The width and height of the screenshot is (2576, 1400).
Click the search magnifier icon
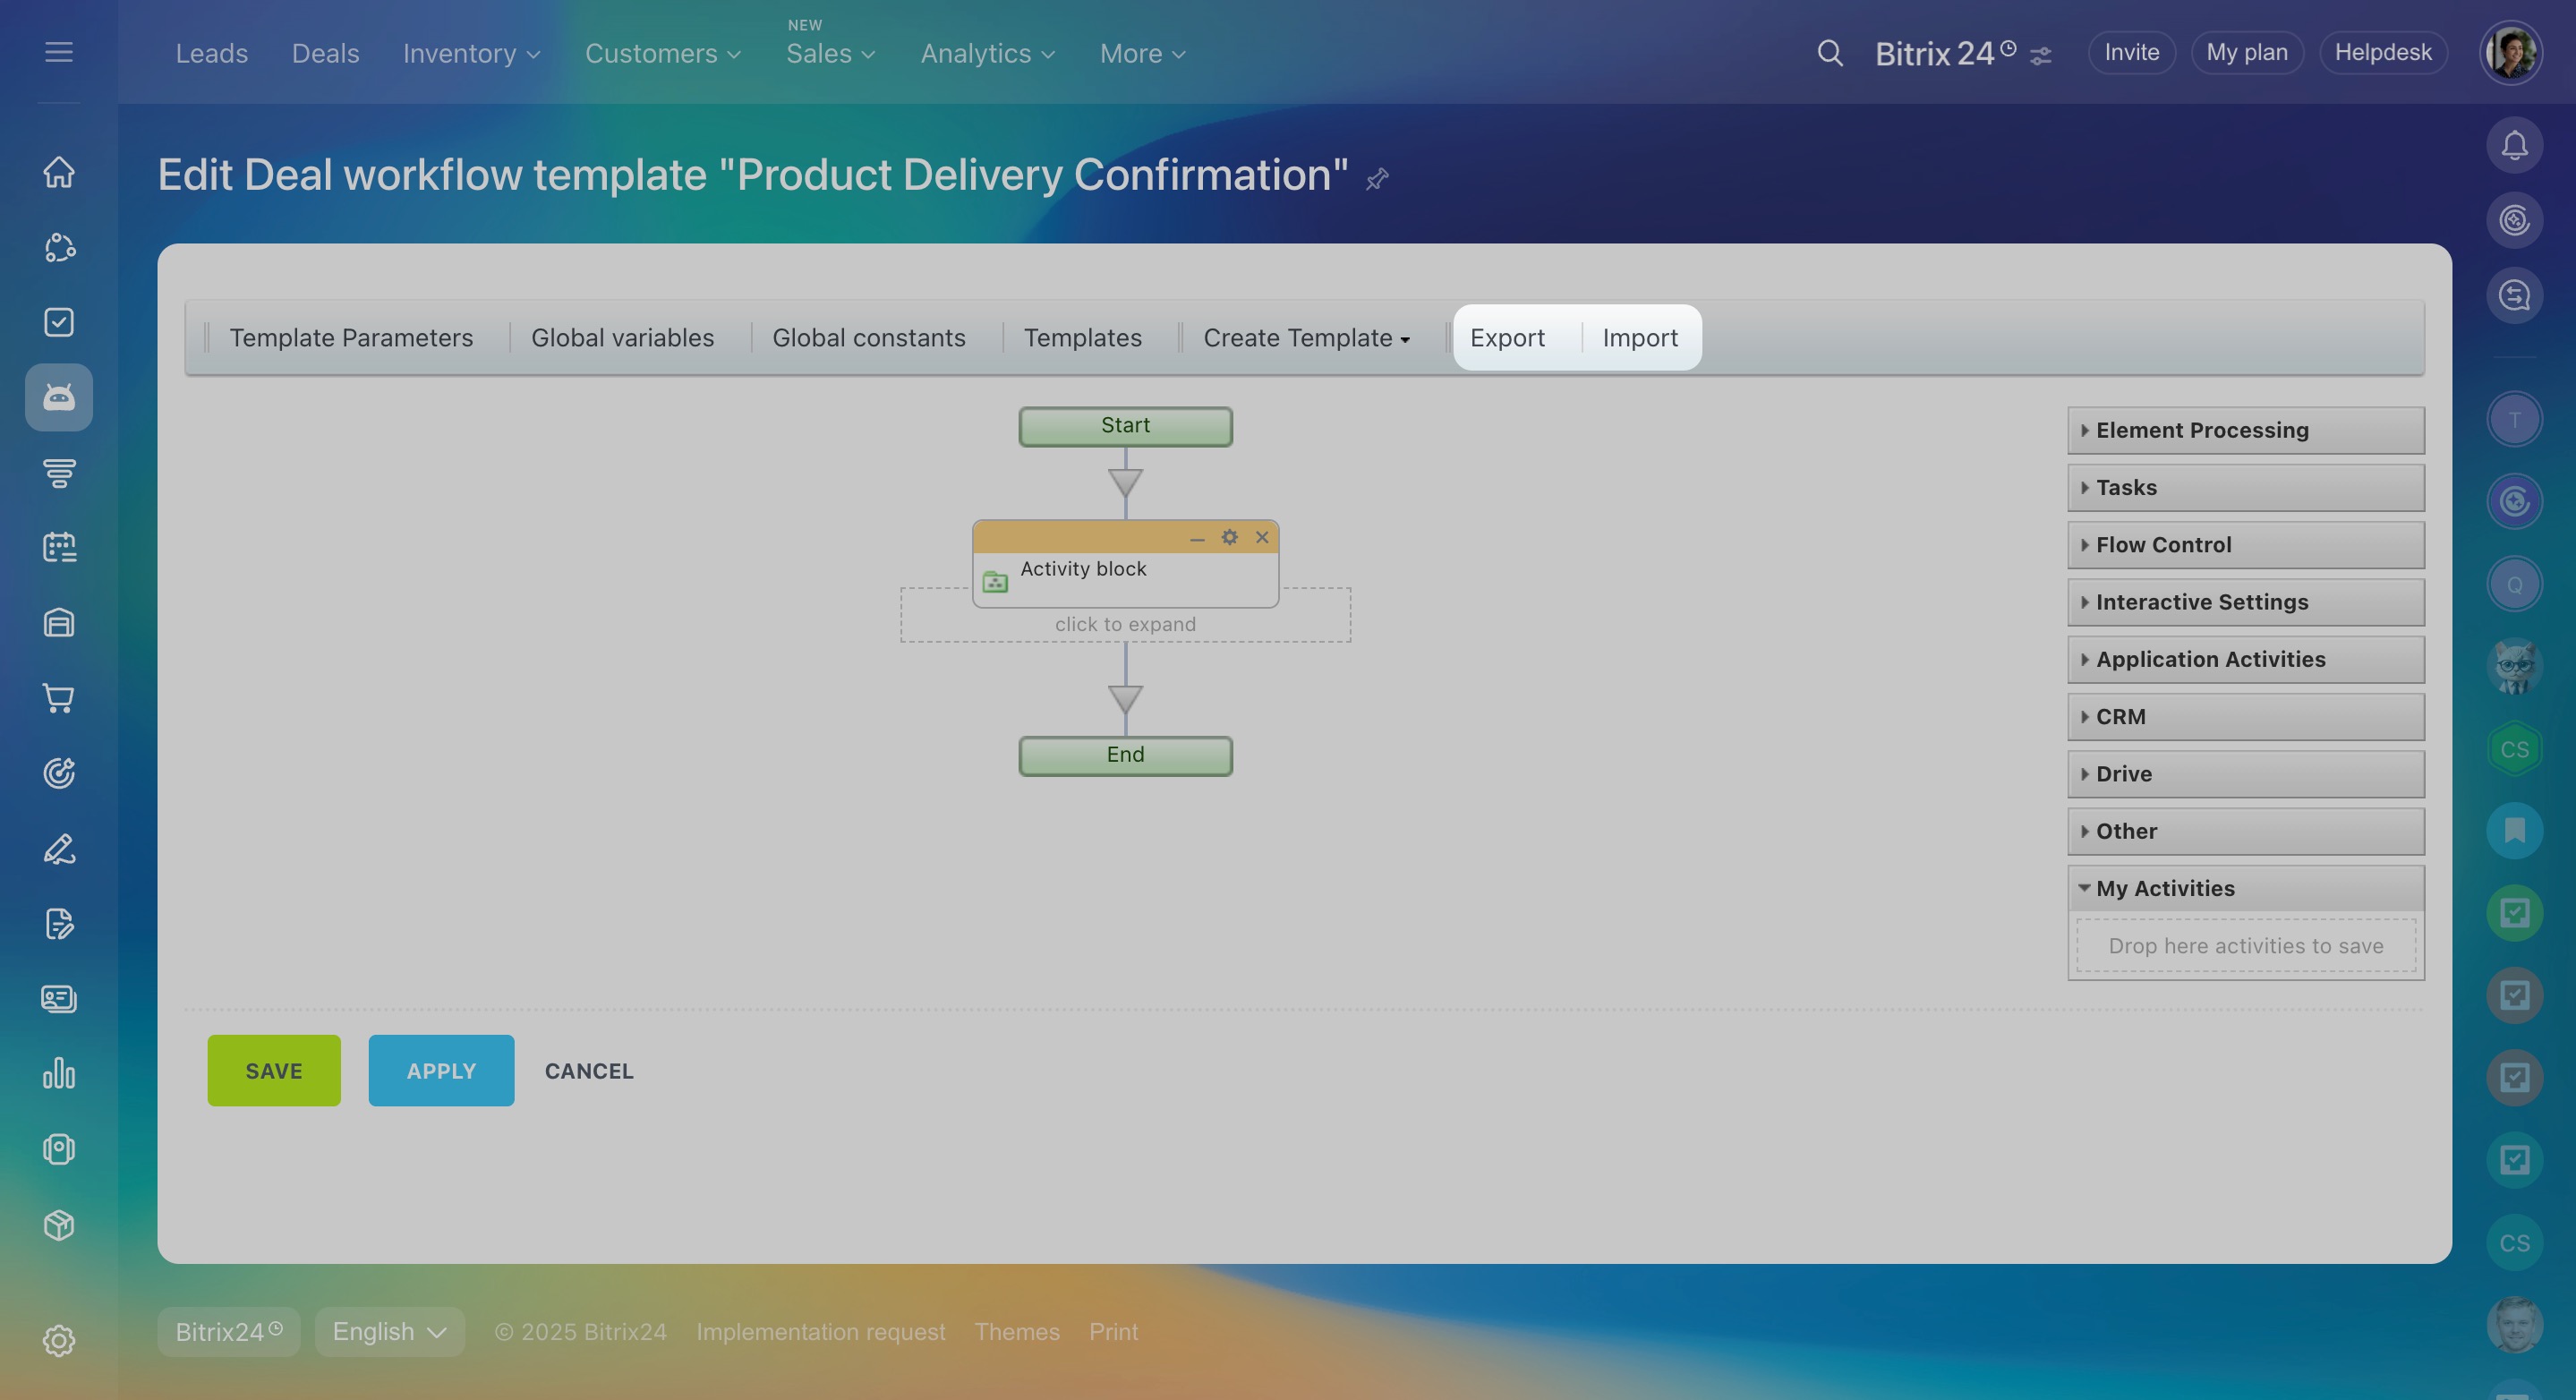point(1829,53)
